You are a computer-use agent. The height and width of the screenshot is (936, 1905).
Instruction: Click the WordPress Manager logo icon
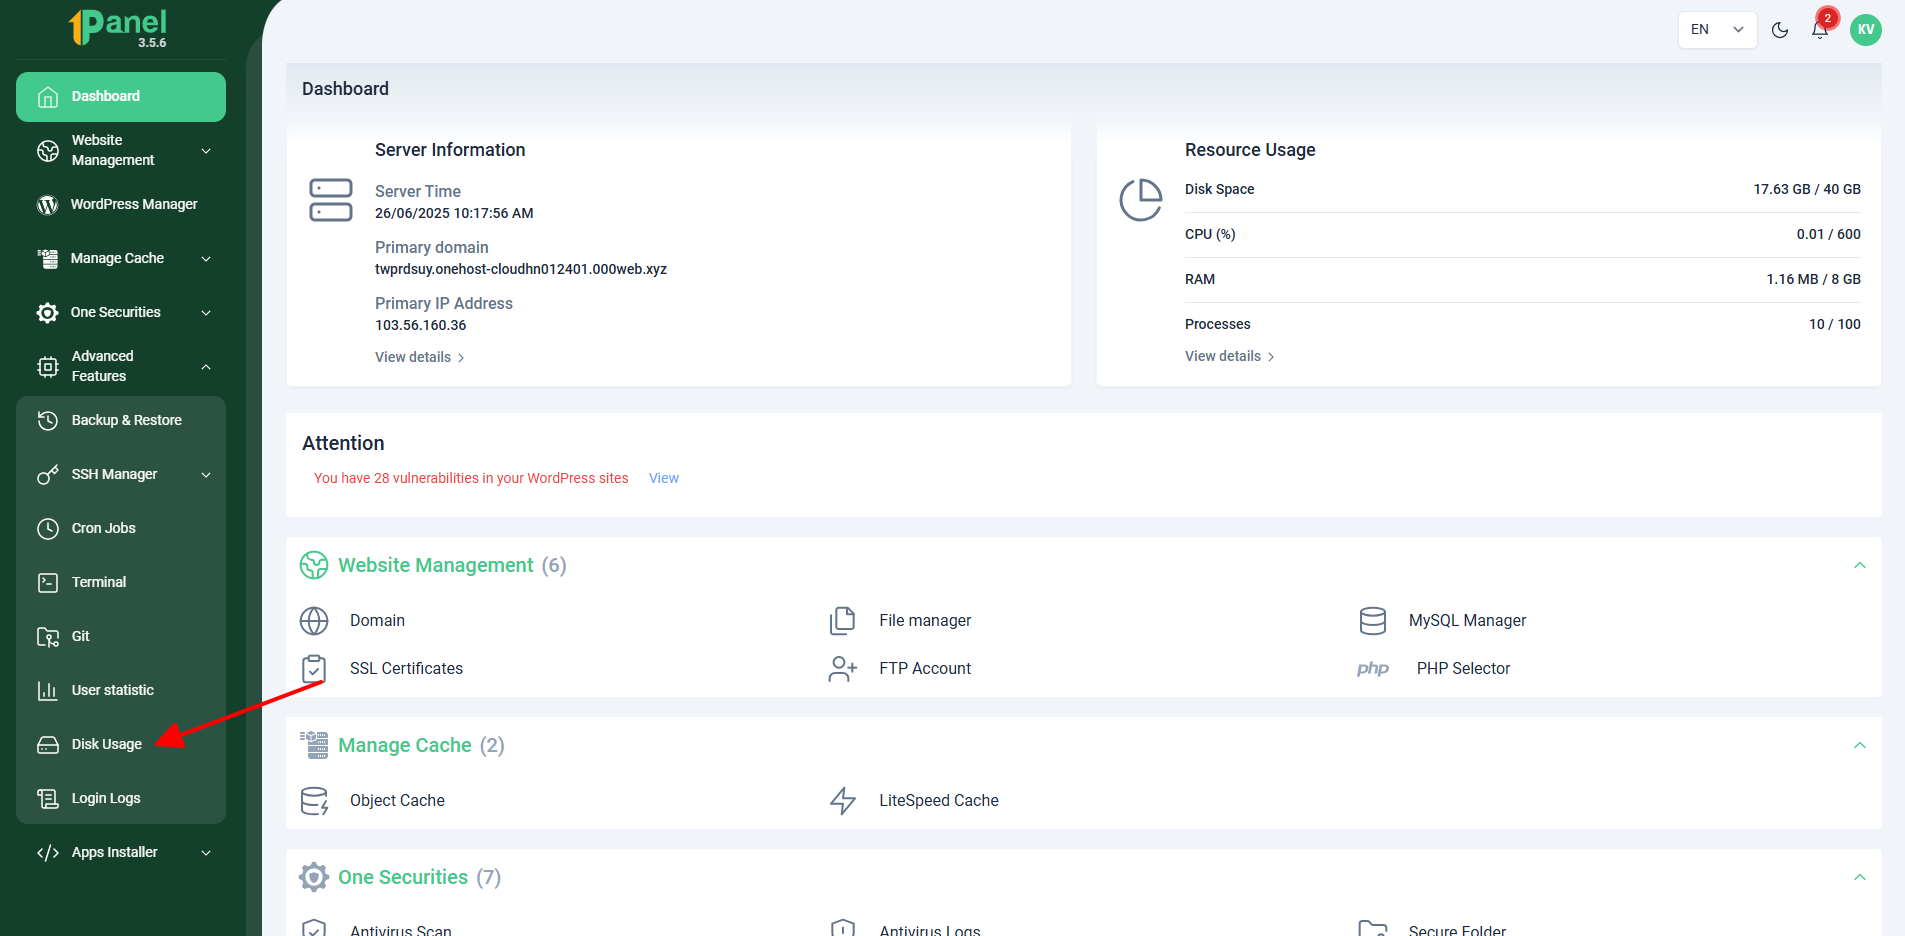pyautogui.click(x=47, y=205)
